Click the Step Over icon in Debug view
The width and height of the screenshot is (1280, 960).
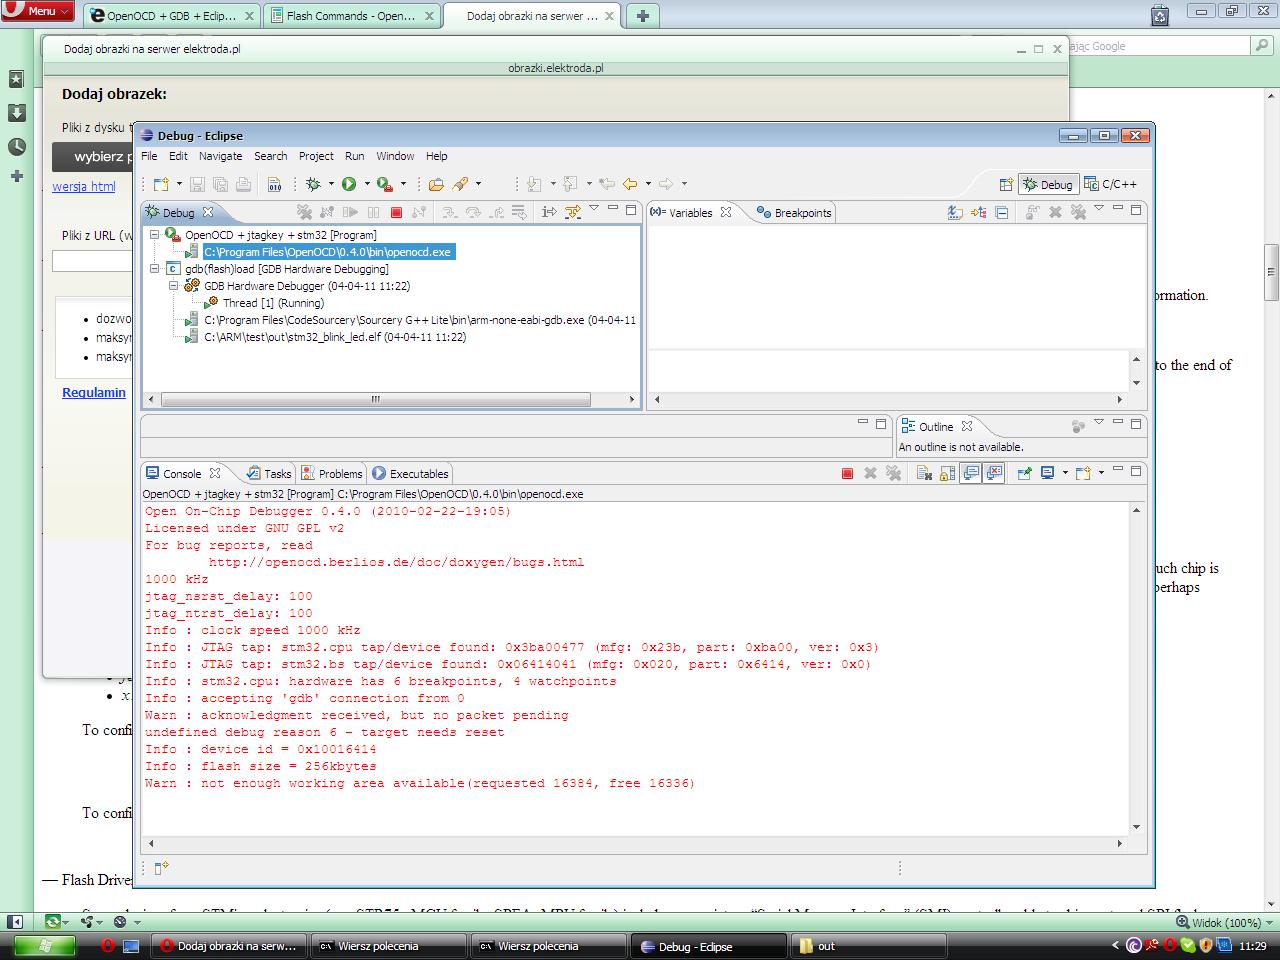click(473, 212)
